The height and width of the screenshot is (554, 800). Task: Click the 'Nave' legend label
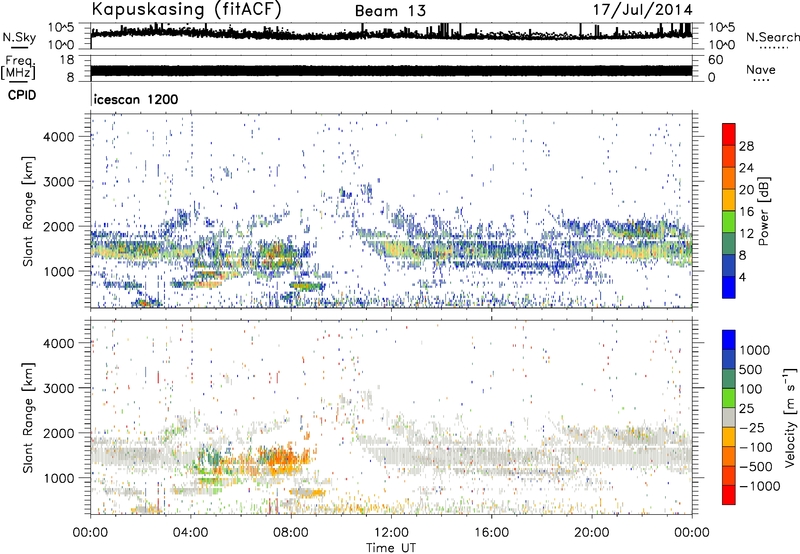coord(760,69)
